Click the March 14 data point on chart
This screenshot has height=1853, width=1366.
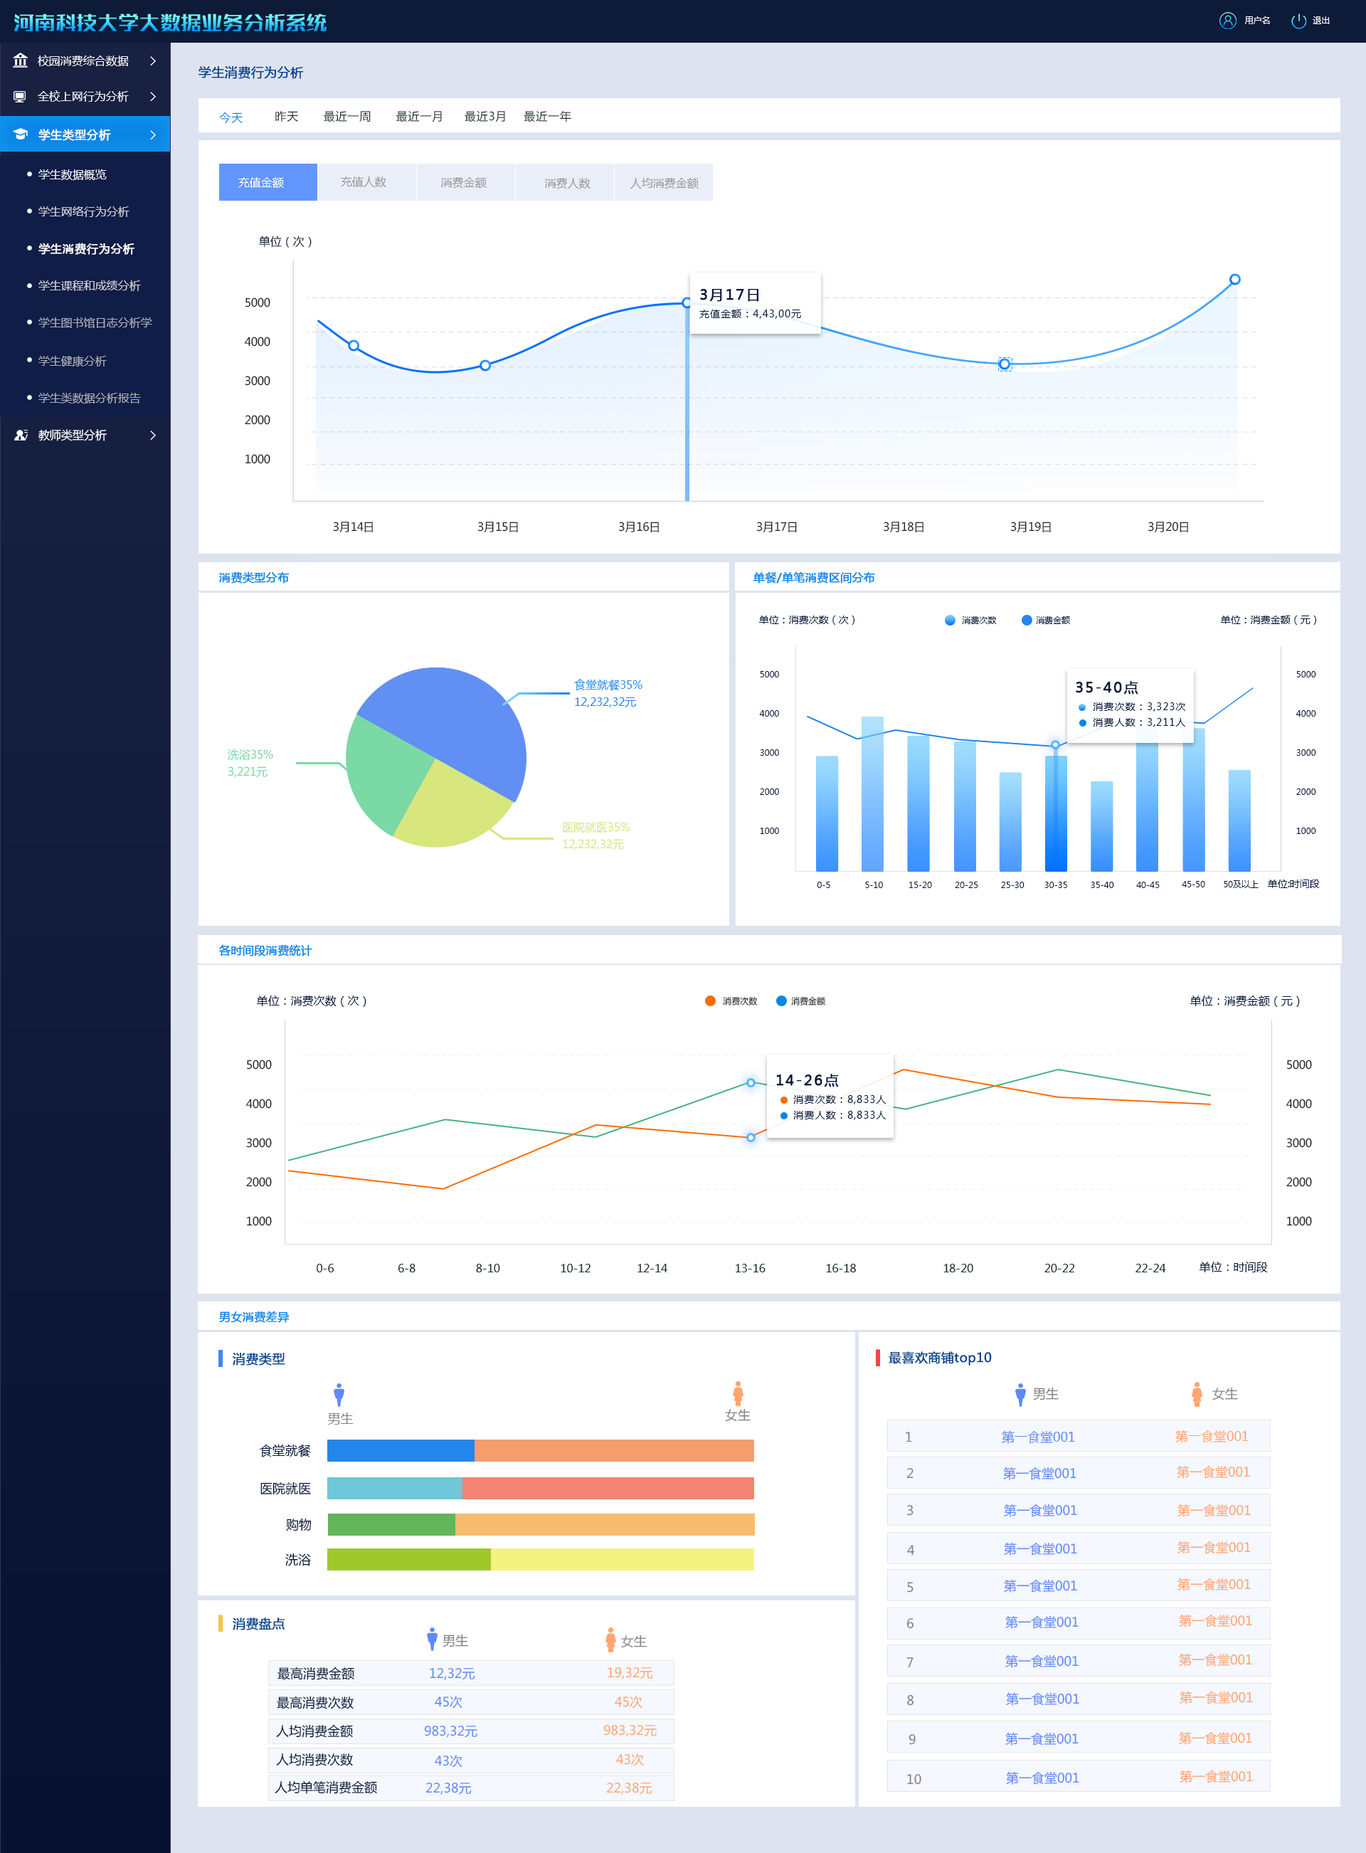pyautogui.click(x=354, y=346)
